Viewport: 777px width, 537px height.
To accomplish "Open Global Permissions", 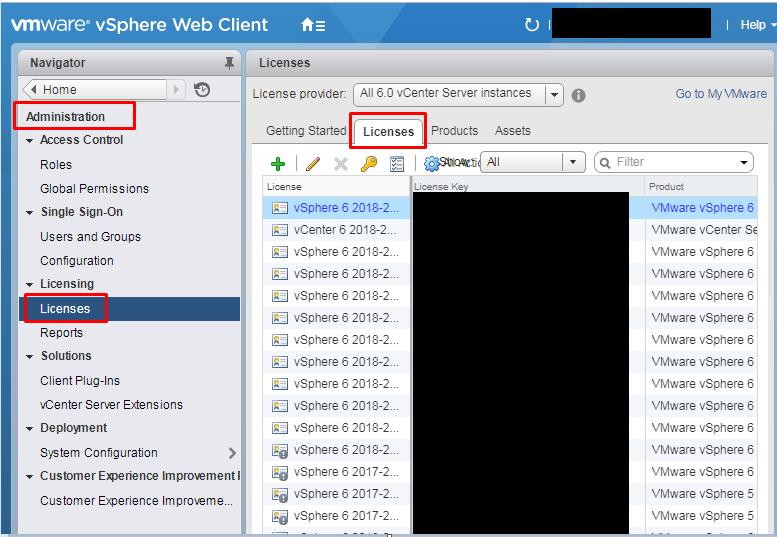I will pyautogui.click(x=94, y=189).
